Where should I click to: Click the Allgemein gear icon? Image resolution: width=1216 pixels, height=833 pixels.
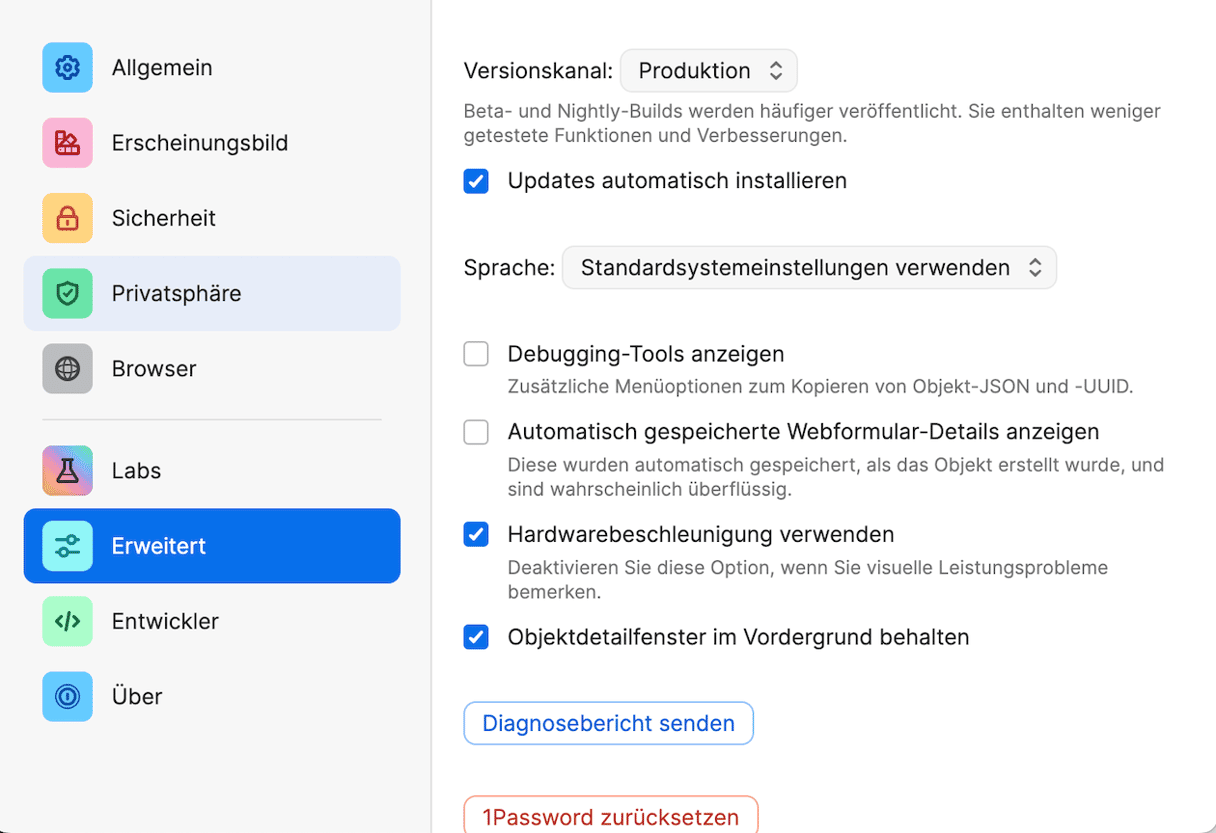tap(67, 68)
